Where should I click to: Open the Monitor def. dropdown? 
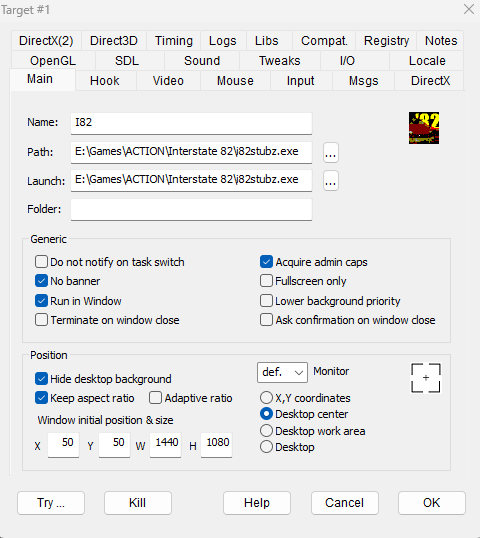pyautogui.click(x=282, y=372)
